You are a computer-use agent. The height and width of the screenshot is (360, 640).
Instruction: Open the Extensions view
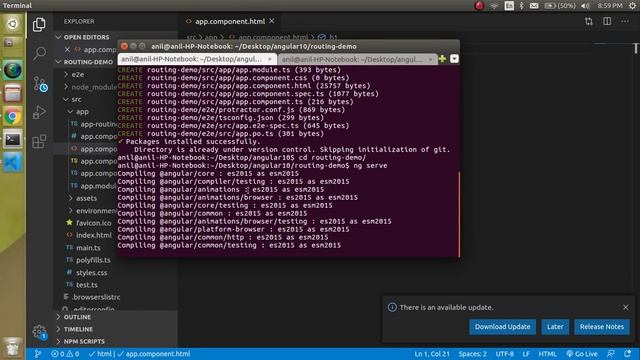pyautogui.click(x=39, y=142)
